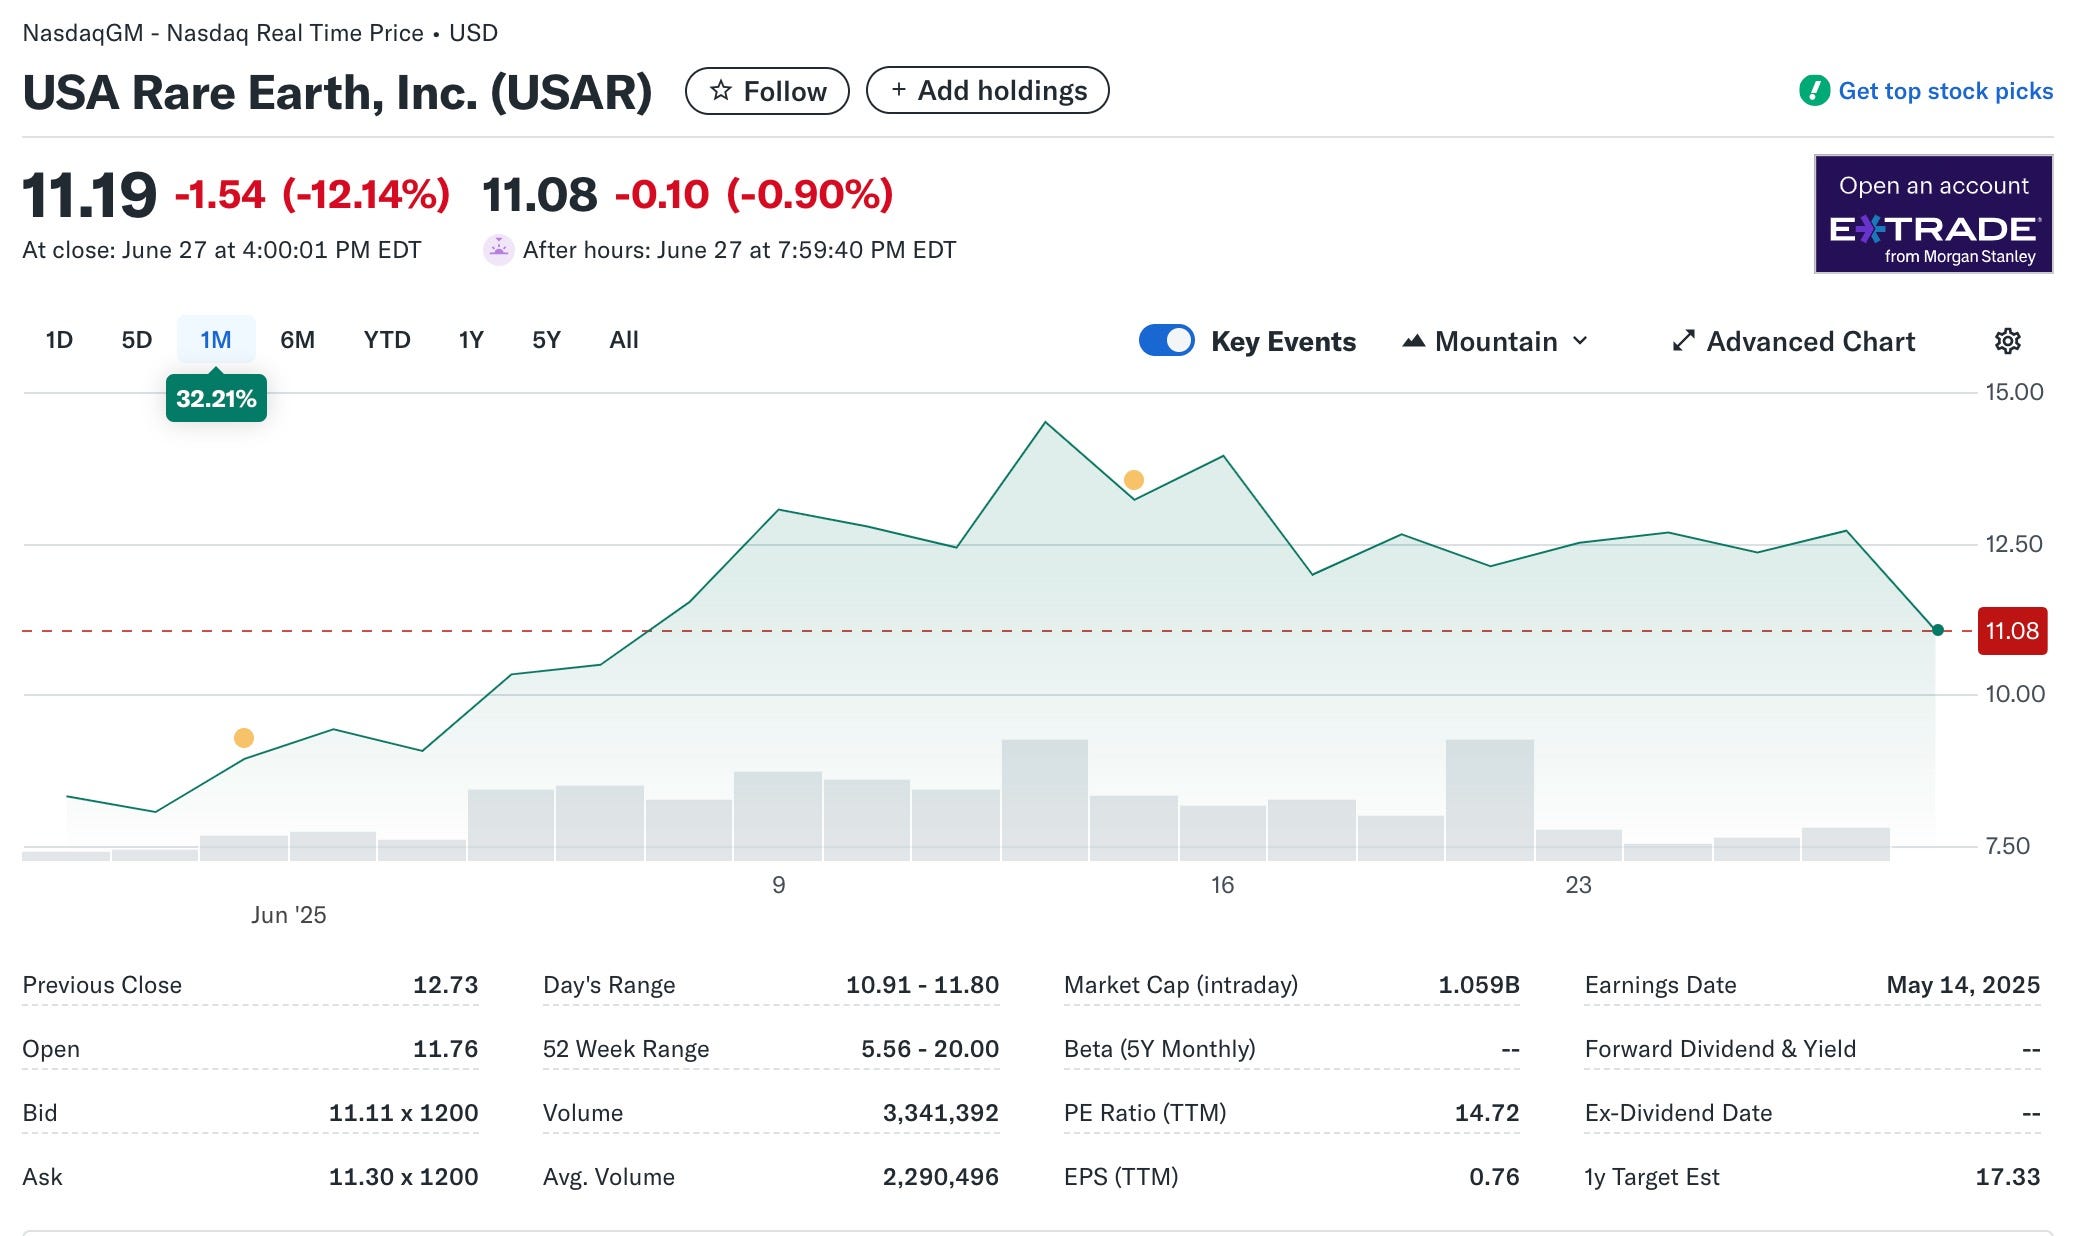
Task: Click the EPS (TTM) value 0.76
Action: click(x=1494, y=1177)
